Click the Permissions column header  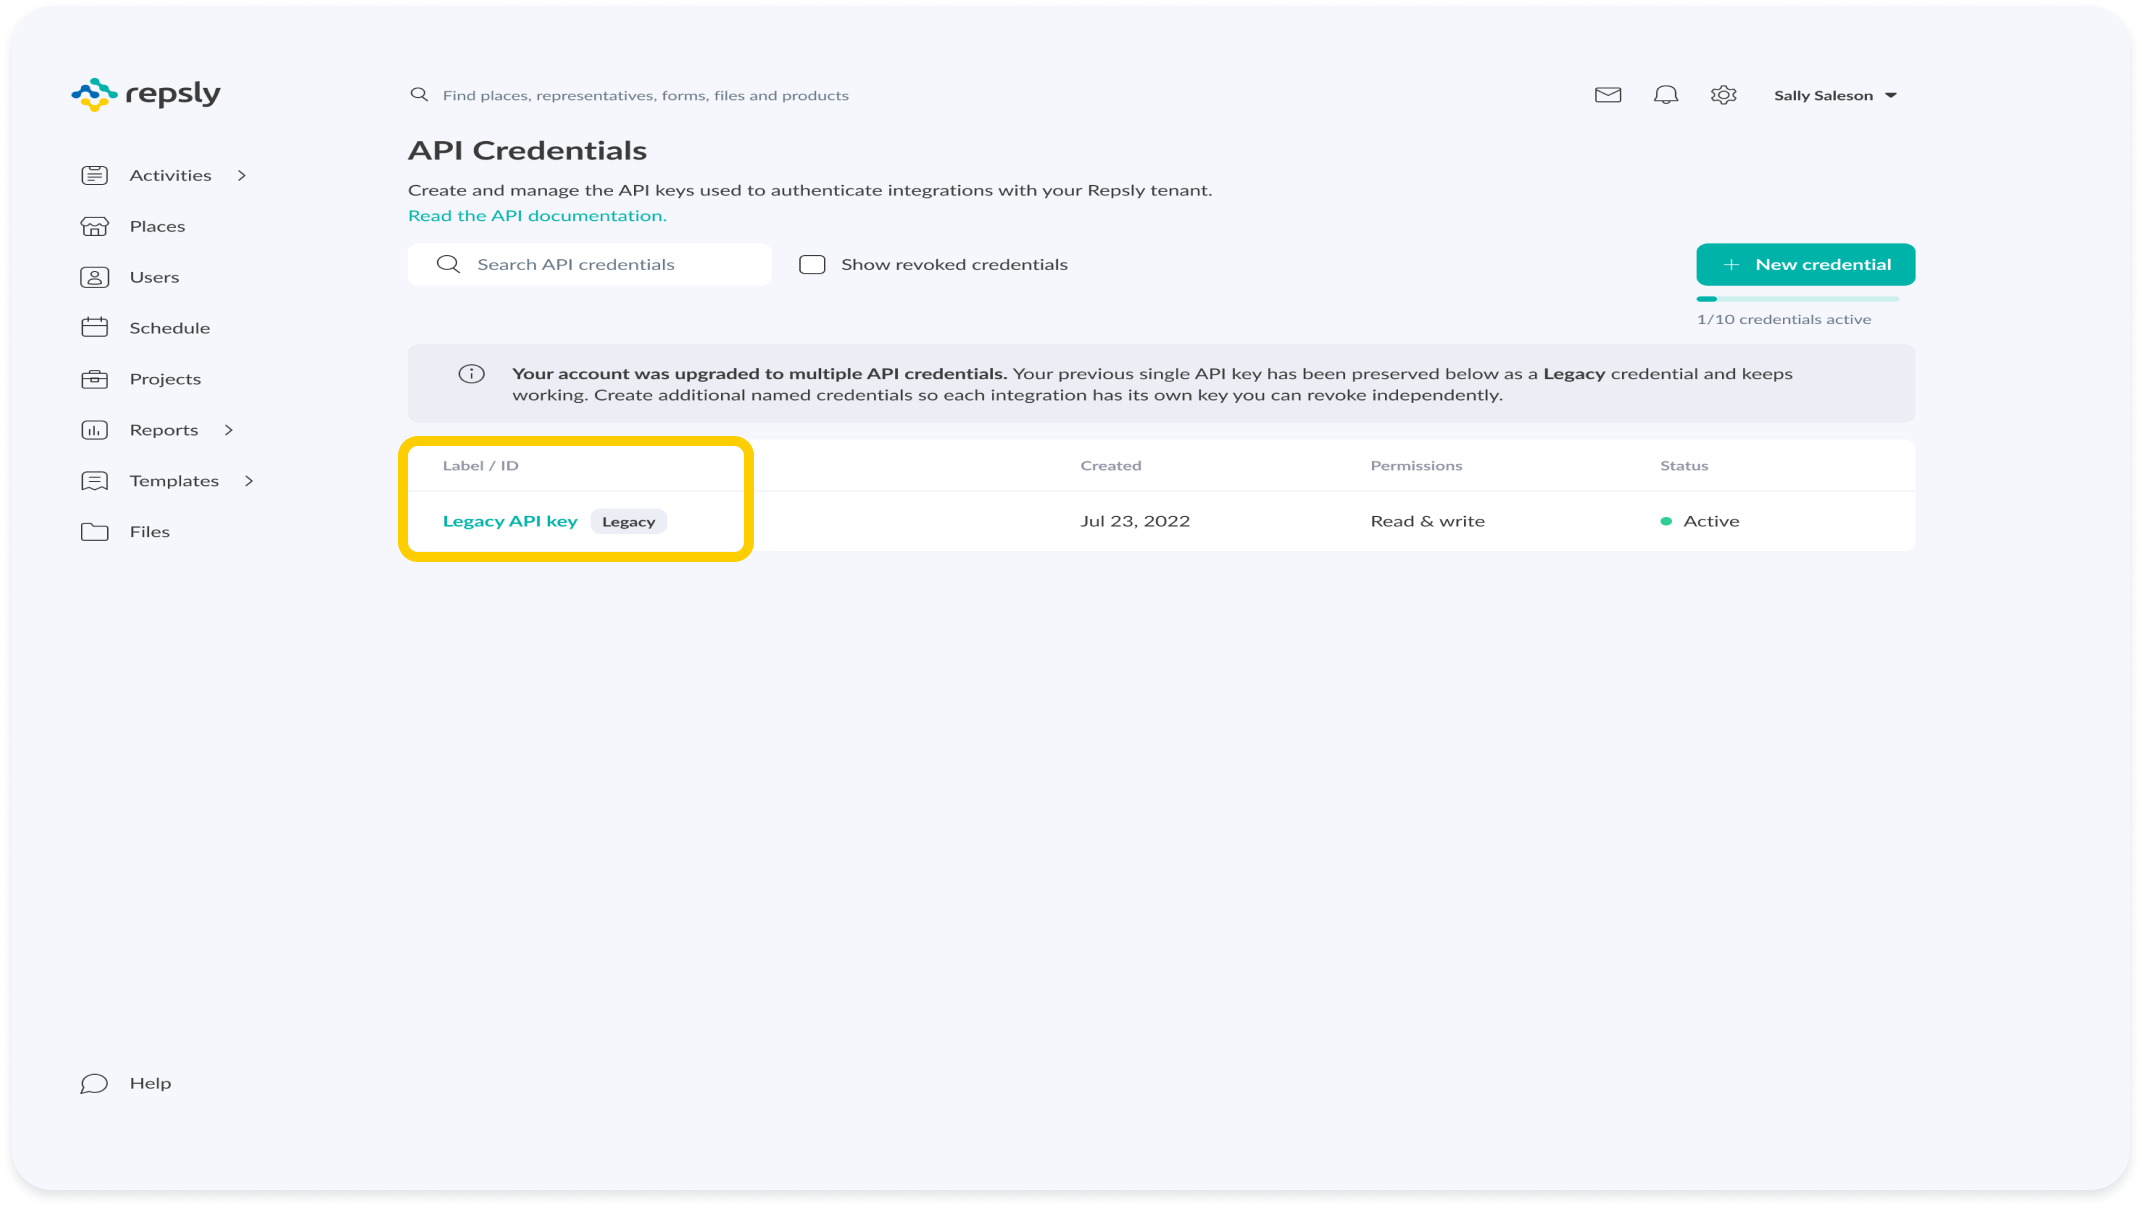coord(1416,465)
